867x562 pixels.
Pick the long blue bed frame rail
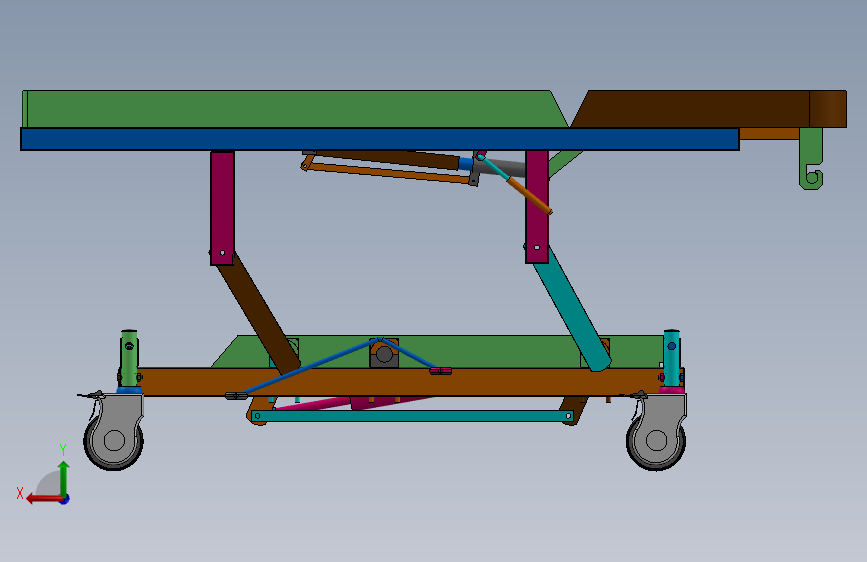(x=380, y=139)
